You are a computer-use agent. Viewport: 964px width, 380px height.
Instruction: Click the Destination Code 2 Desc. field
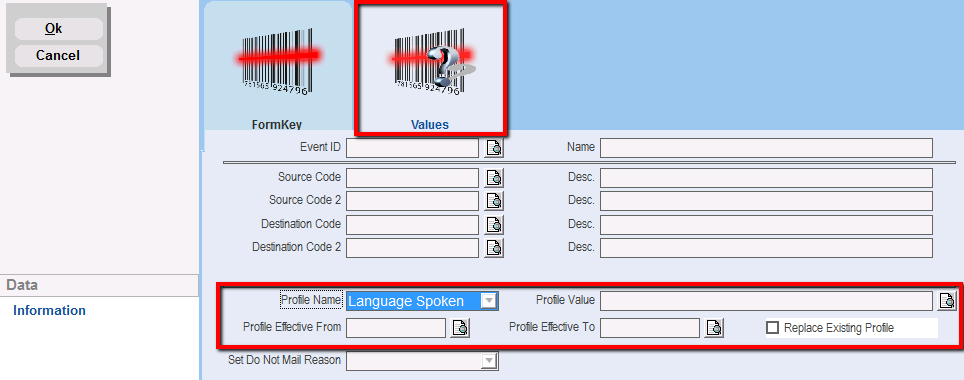point(766,248)
